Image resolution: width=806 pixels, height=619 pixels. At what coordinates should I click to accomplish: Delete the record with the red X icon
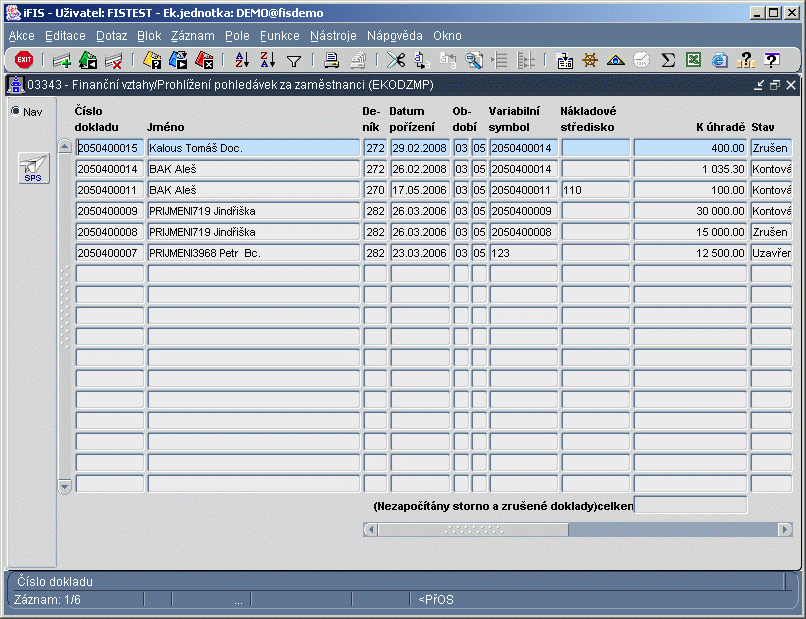[114, 61]
